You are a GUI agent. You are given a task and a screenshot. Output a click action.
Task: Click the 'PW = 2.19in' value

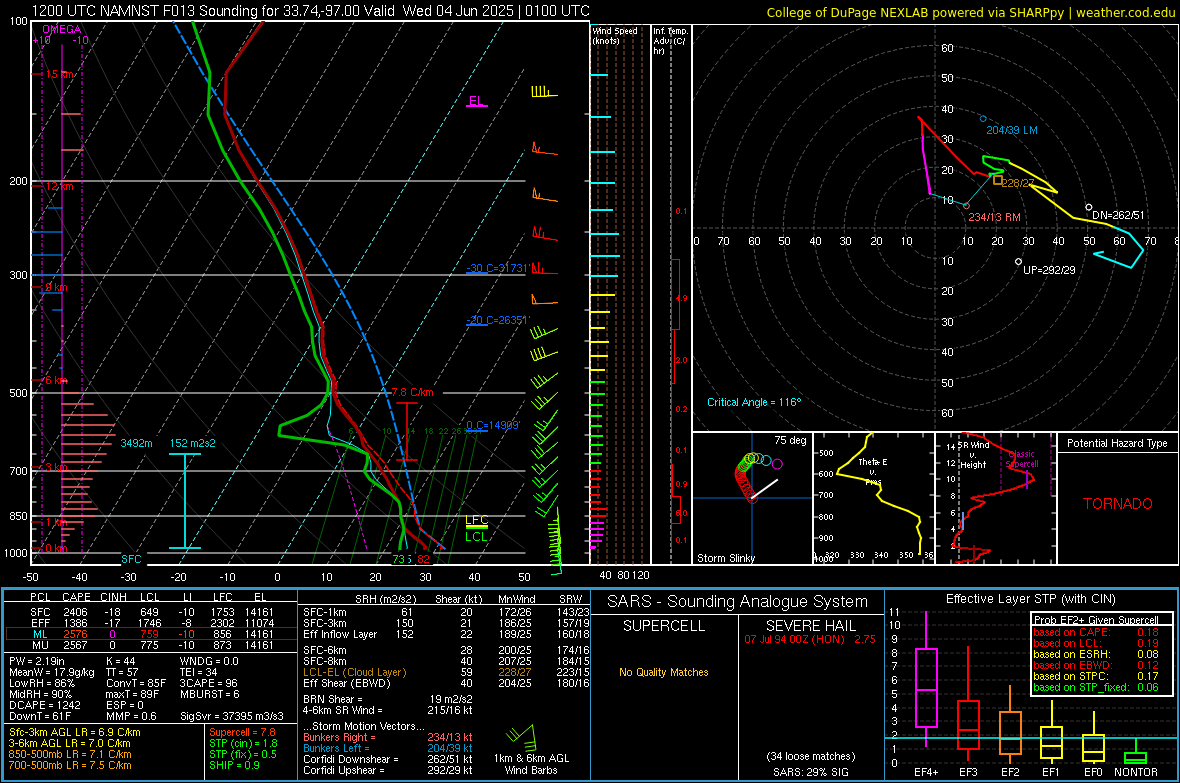click(39, 661)
